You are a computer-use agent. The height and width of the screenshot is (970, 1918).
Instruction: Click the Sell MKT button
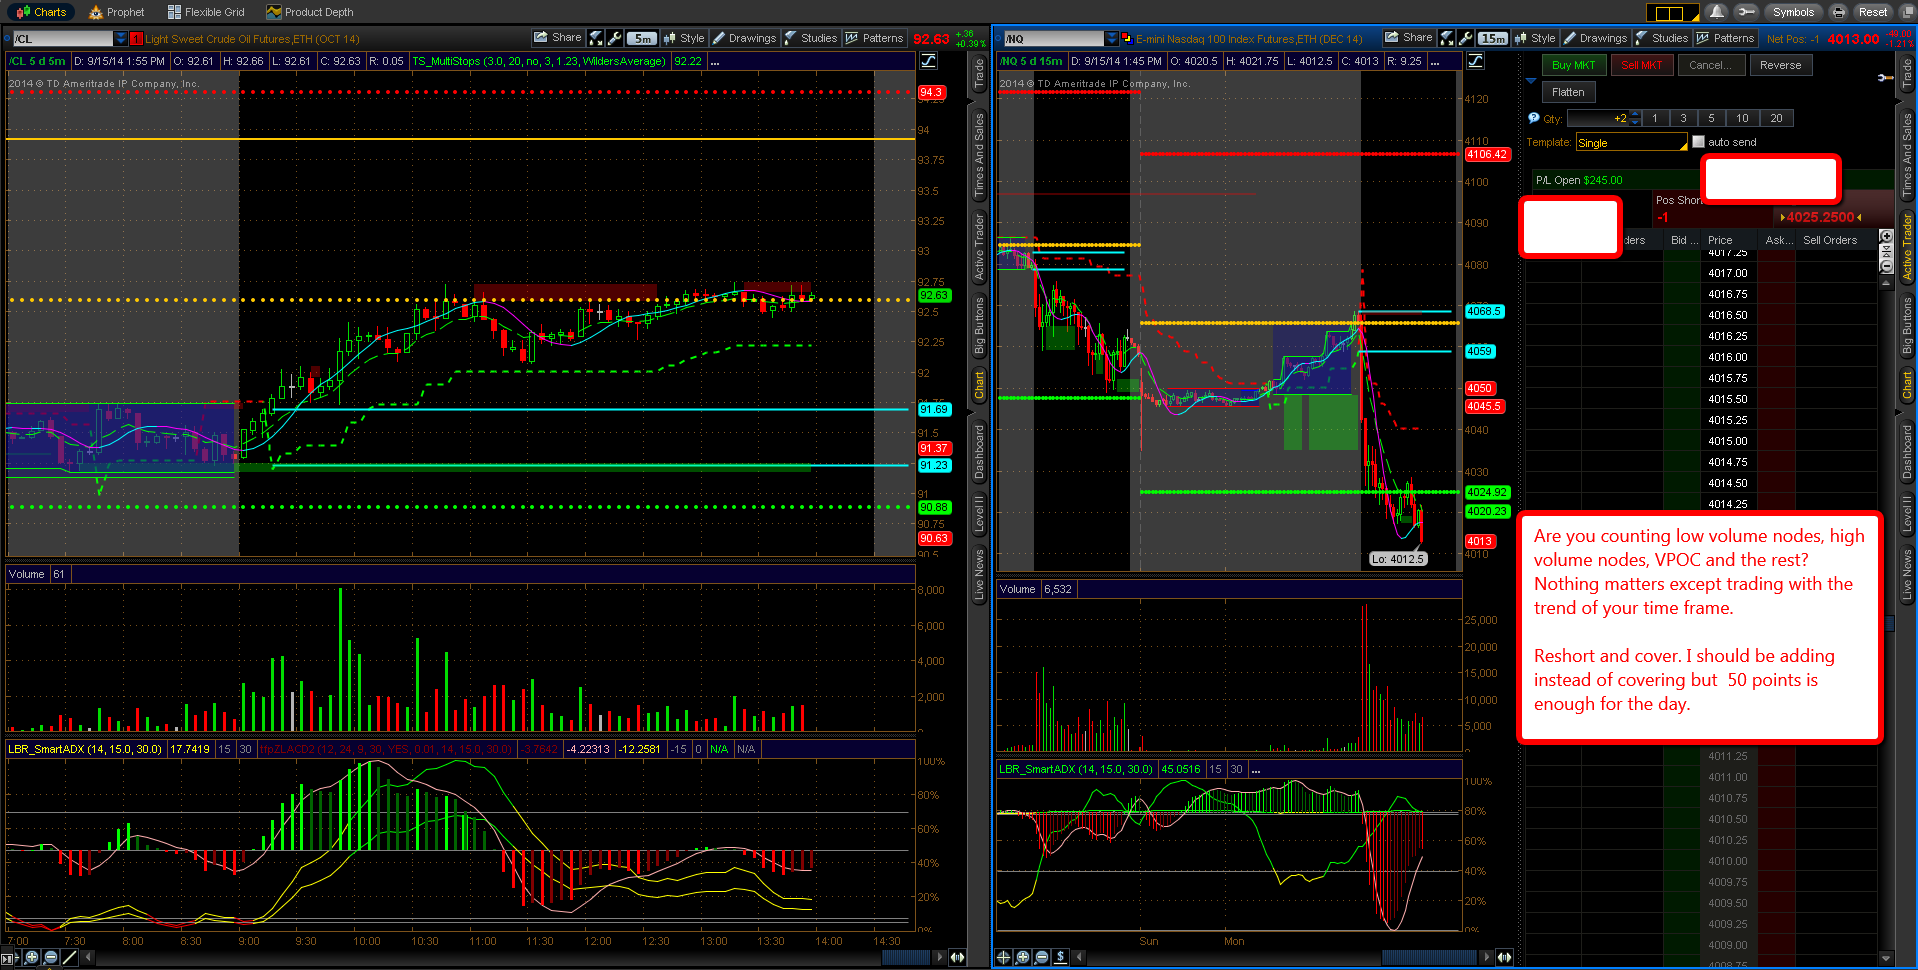1642,65
